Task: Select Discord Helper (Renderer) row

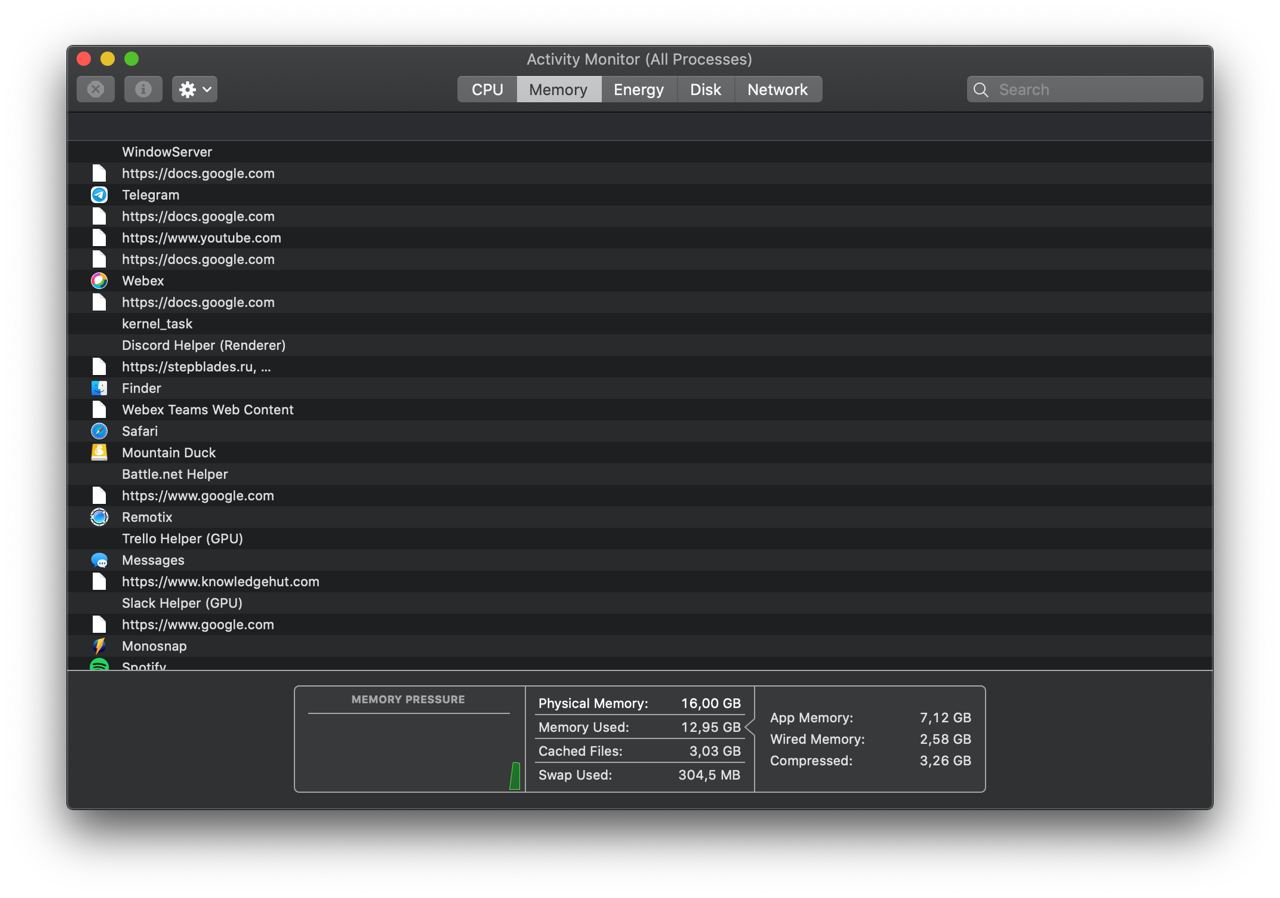Action: (640, 345)
